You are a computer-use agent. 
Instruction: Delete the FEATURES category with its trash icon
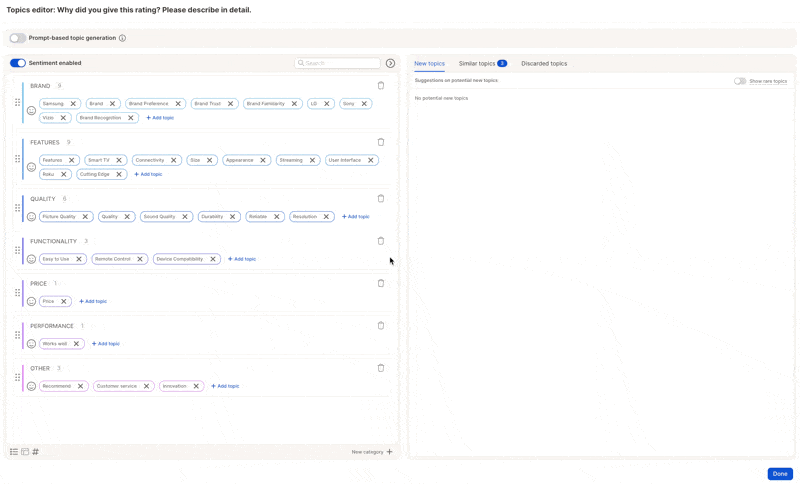click(x=381, y=142)
